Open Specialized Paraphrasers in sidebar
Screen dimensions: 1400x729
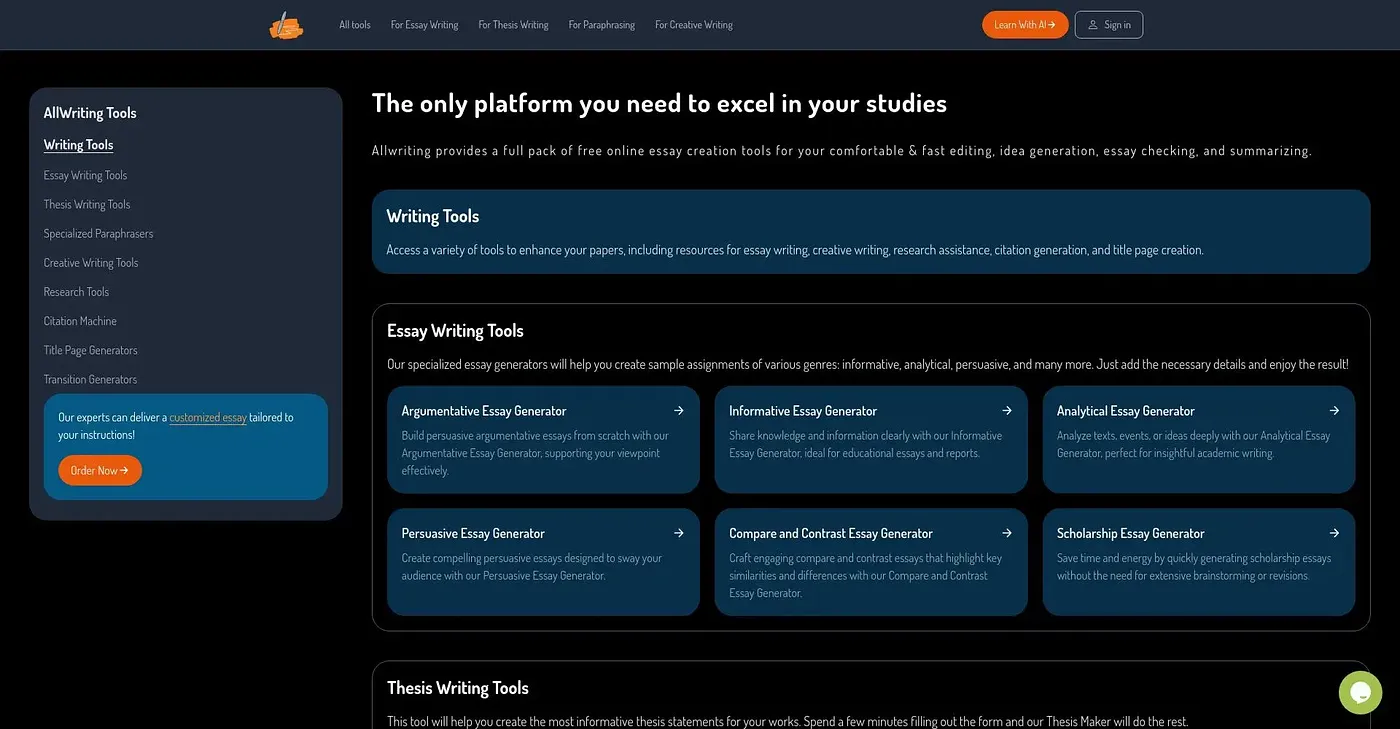[x=98, y=233]
